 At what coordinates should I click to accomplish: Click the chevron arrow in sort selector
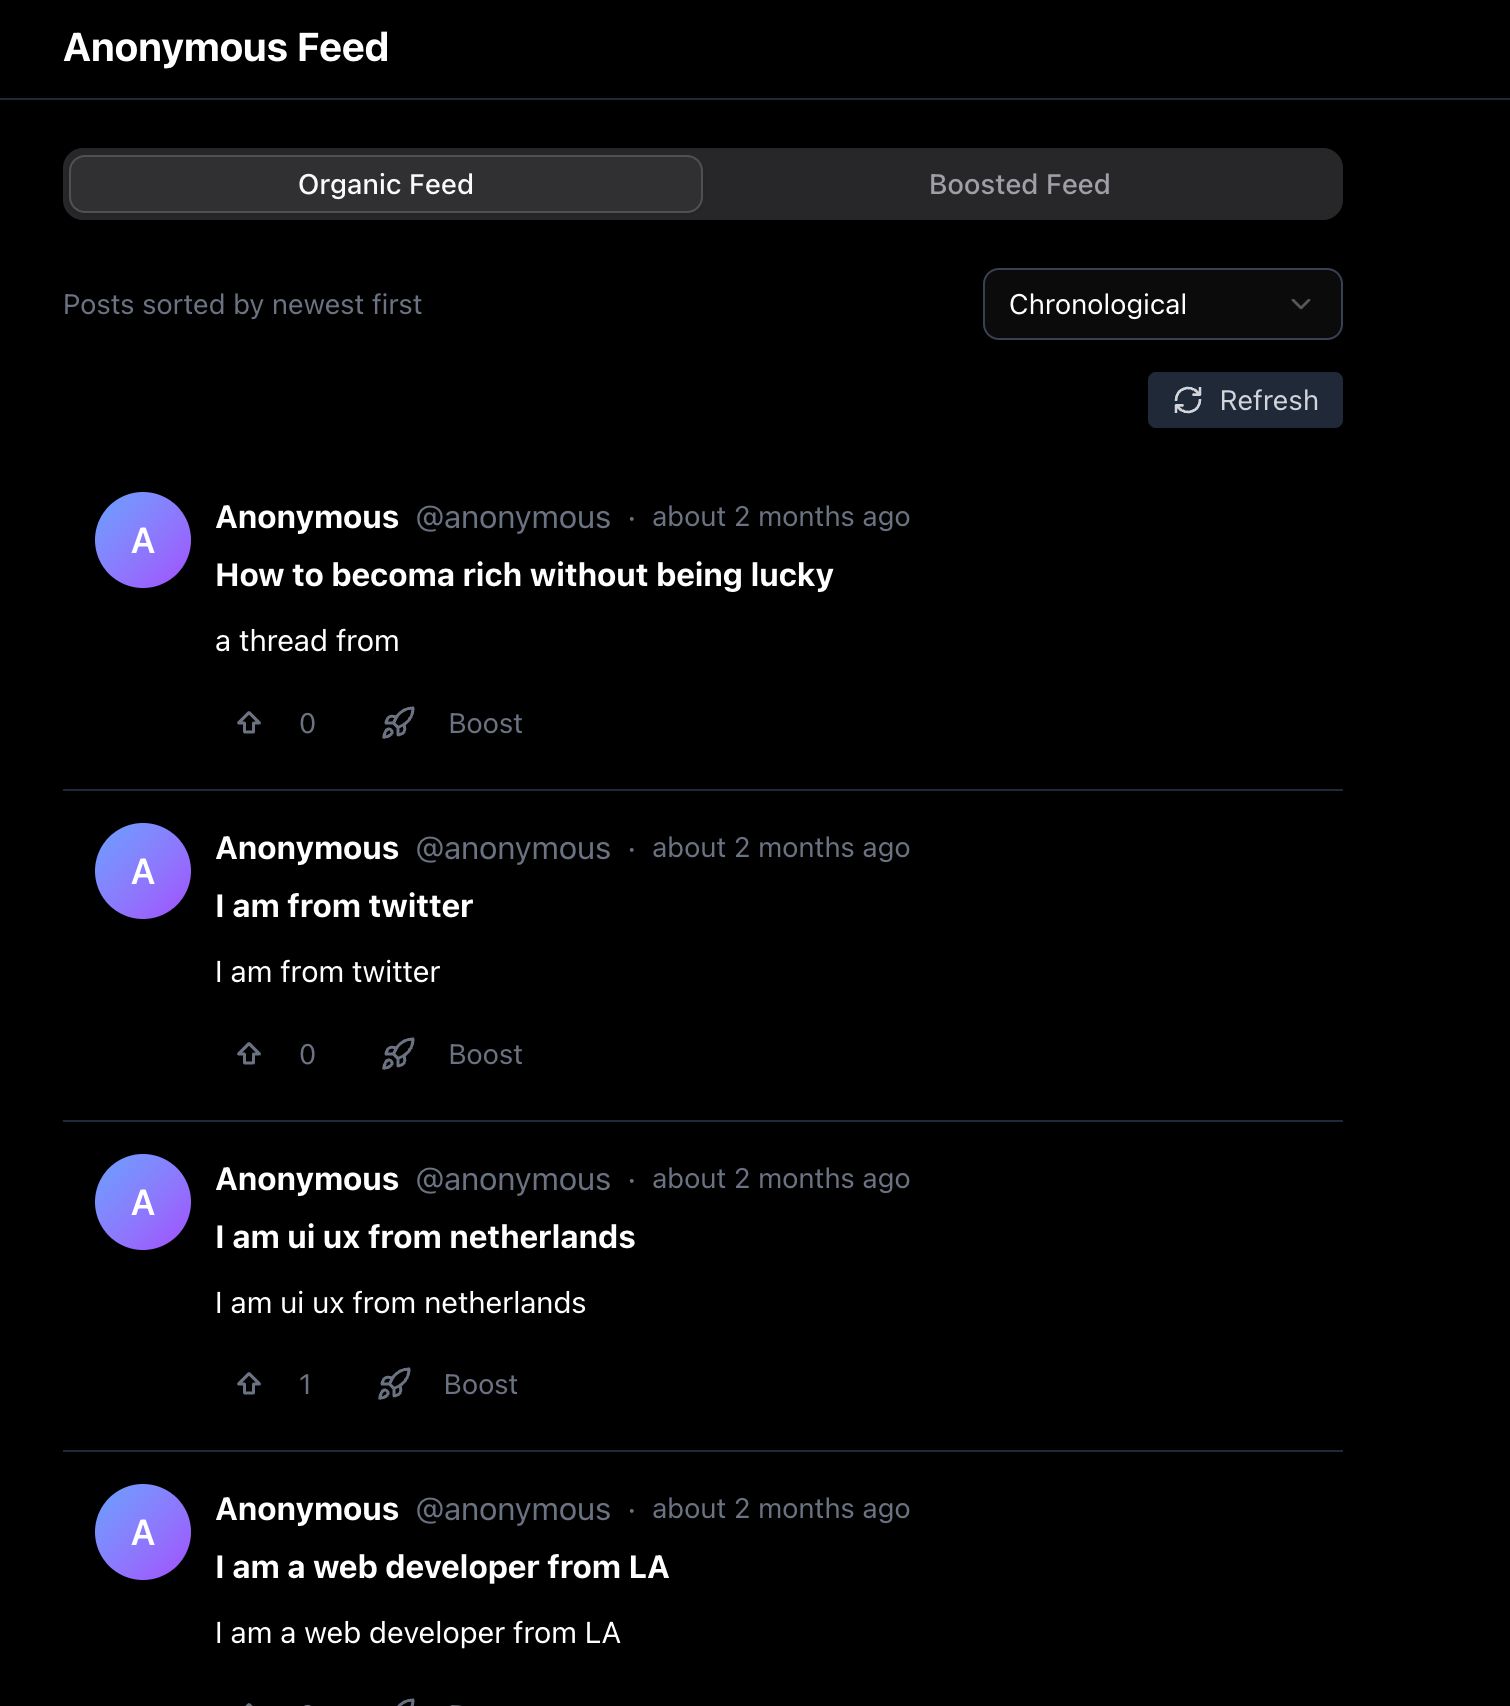[x=1300, y=304]
